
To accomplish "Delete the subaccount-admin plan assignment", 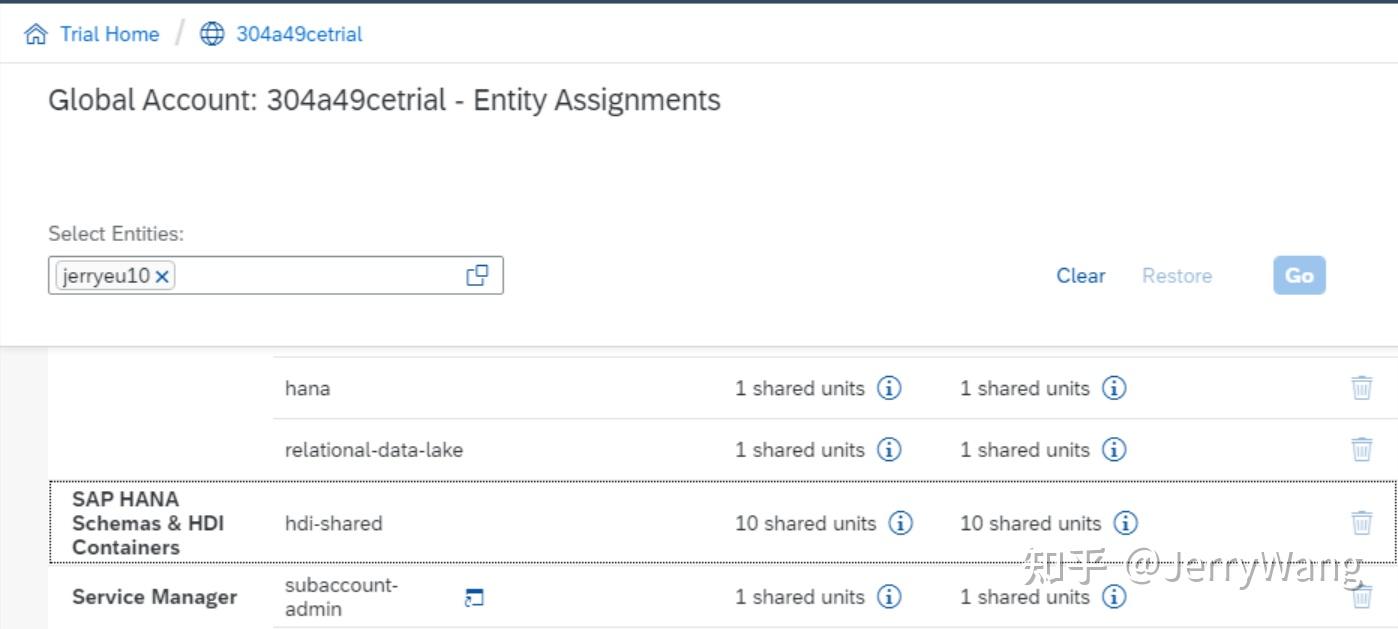I will point(1361,597).
